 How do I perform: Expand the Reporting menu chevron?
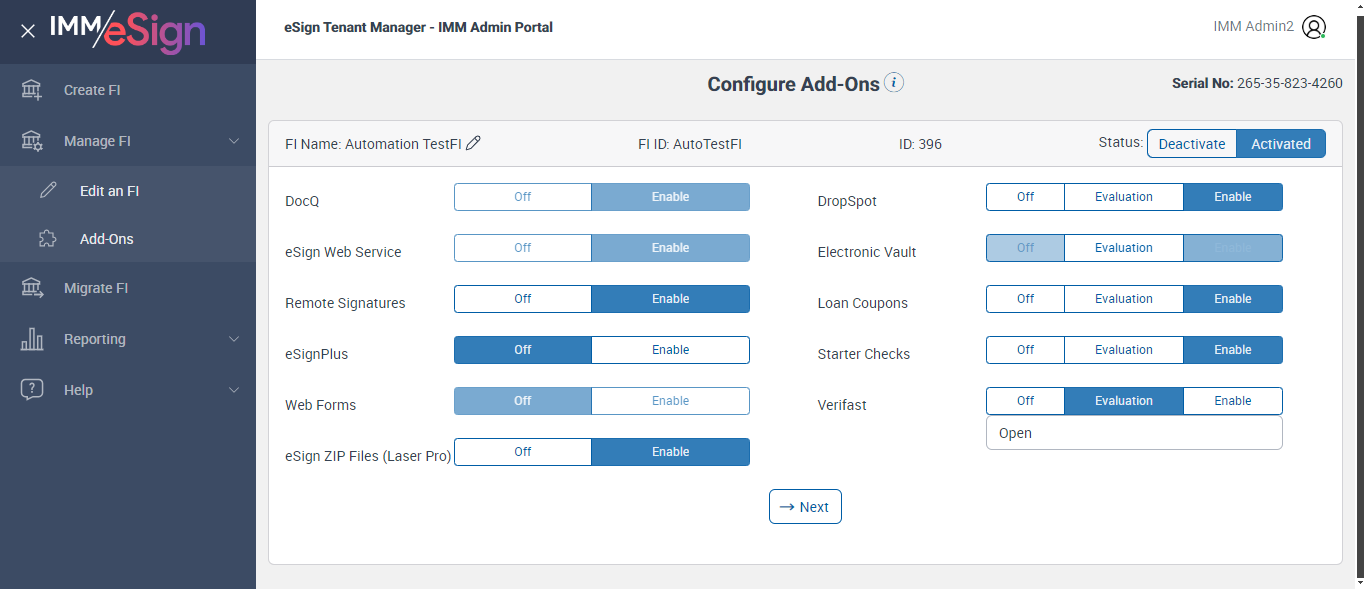point(234,339)
